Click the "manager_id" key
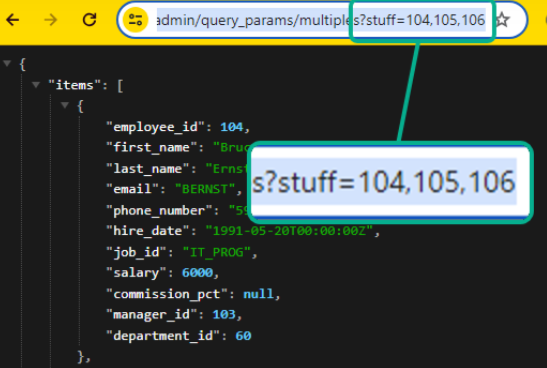Viewport: 547px width, 368px height. 151,315
